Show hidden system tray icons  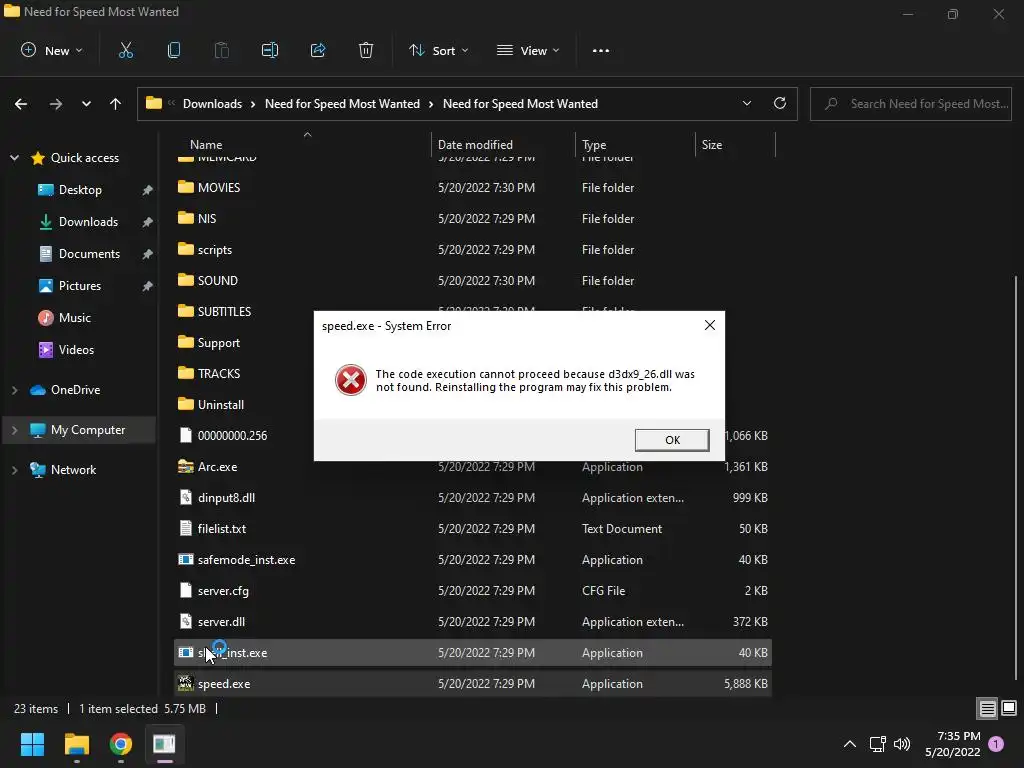click(850, 744)
